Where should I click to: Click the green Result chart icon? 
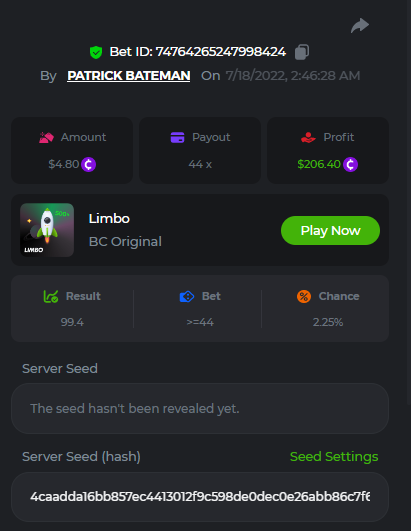(51, 296)
